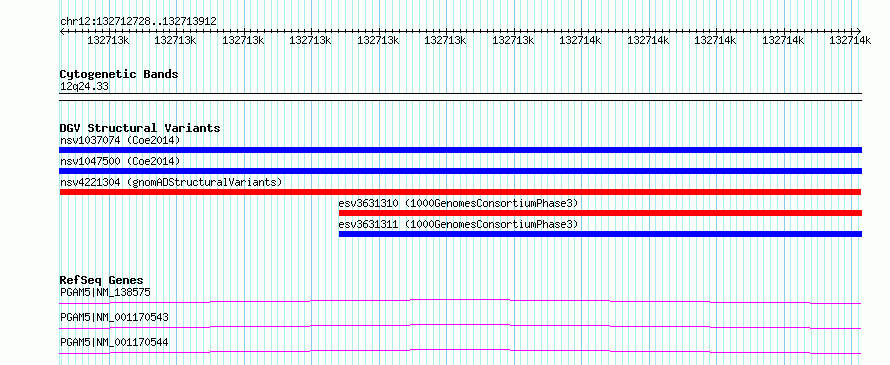Click the right arrow of the ruler
The width and height of the screenshot is (890, 365).
[859, 31]
